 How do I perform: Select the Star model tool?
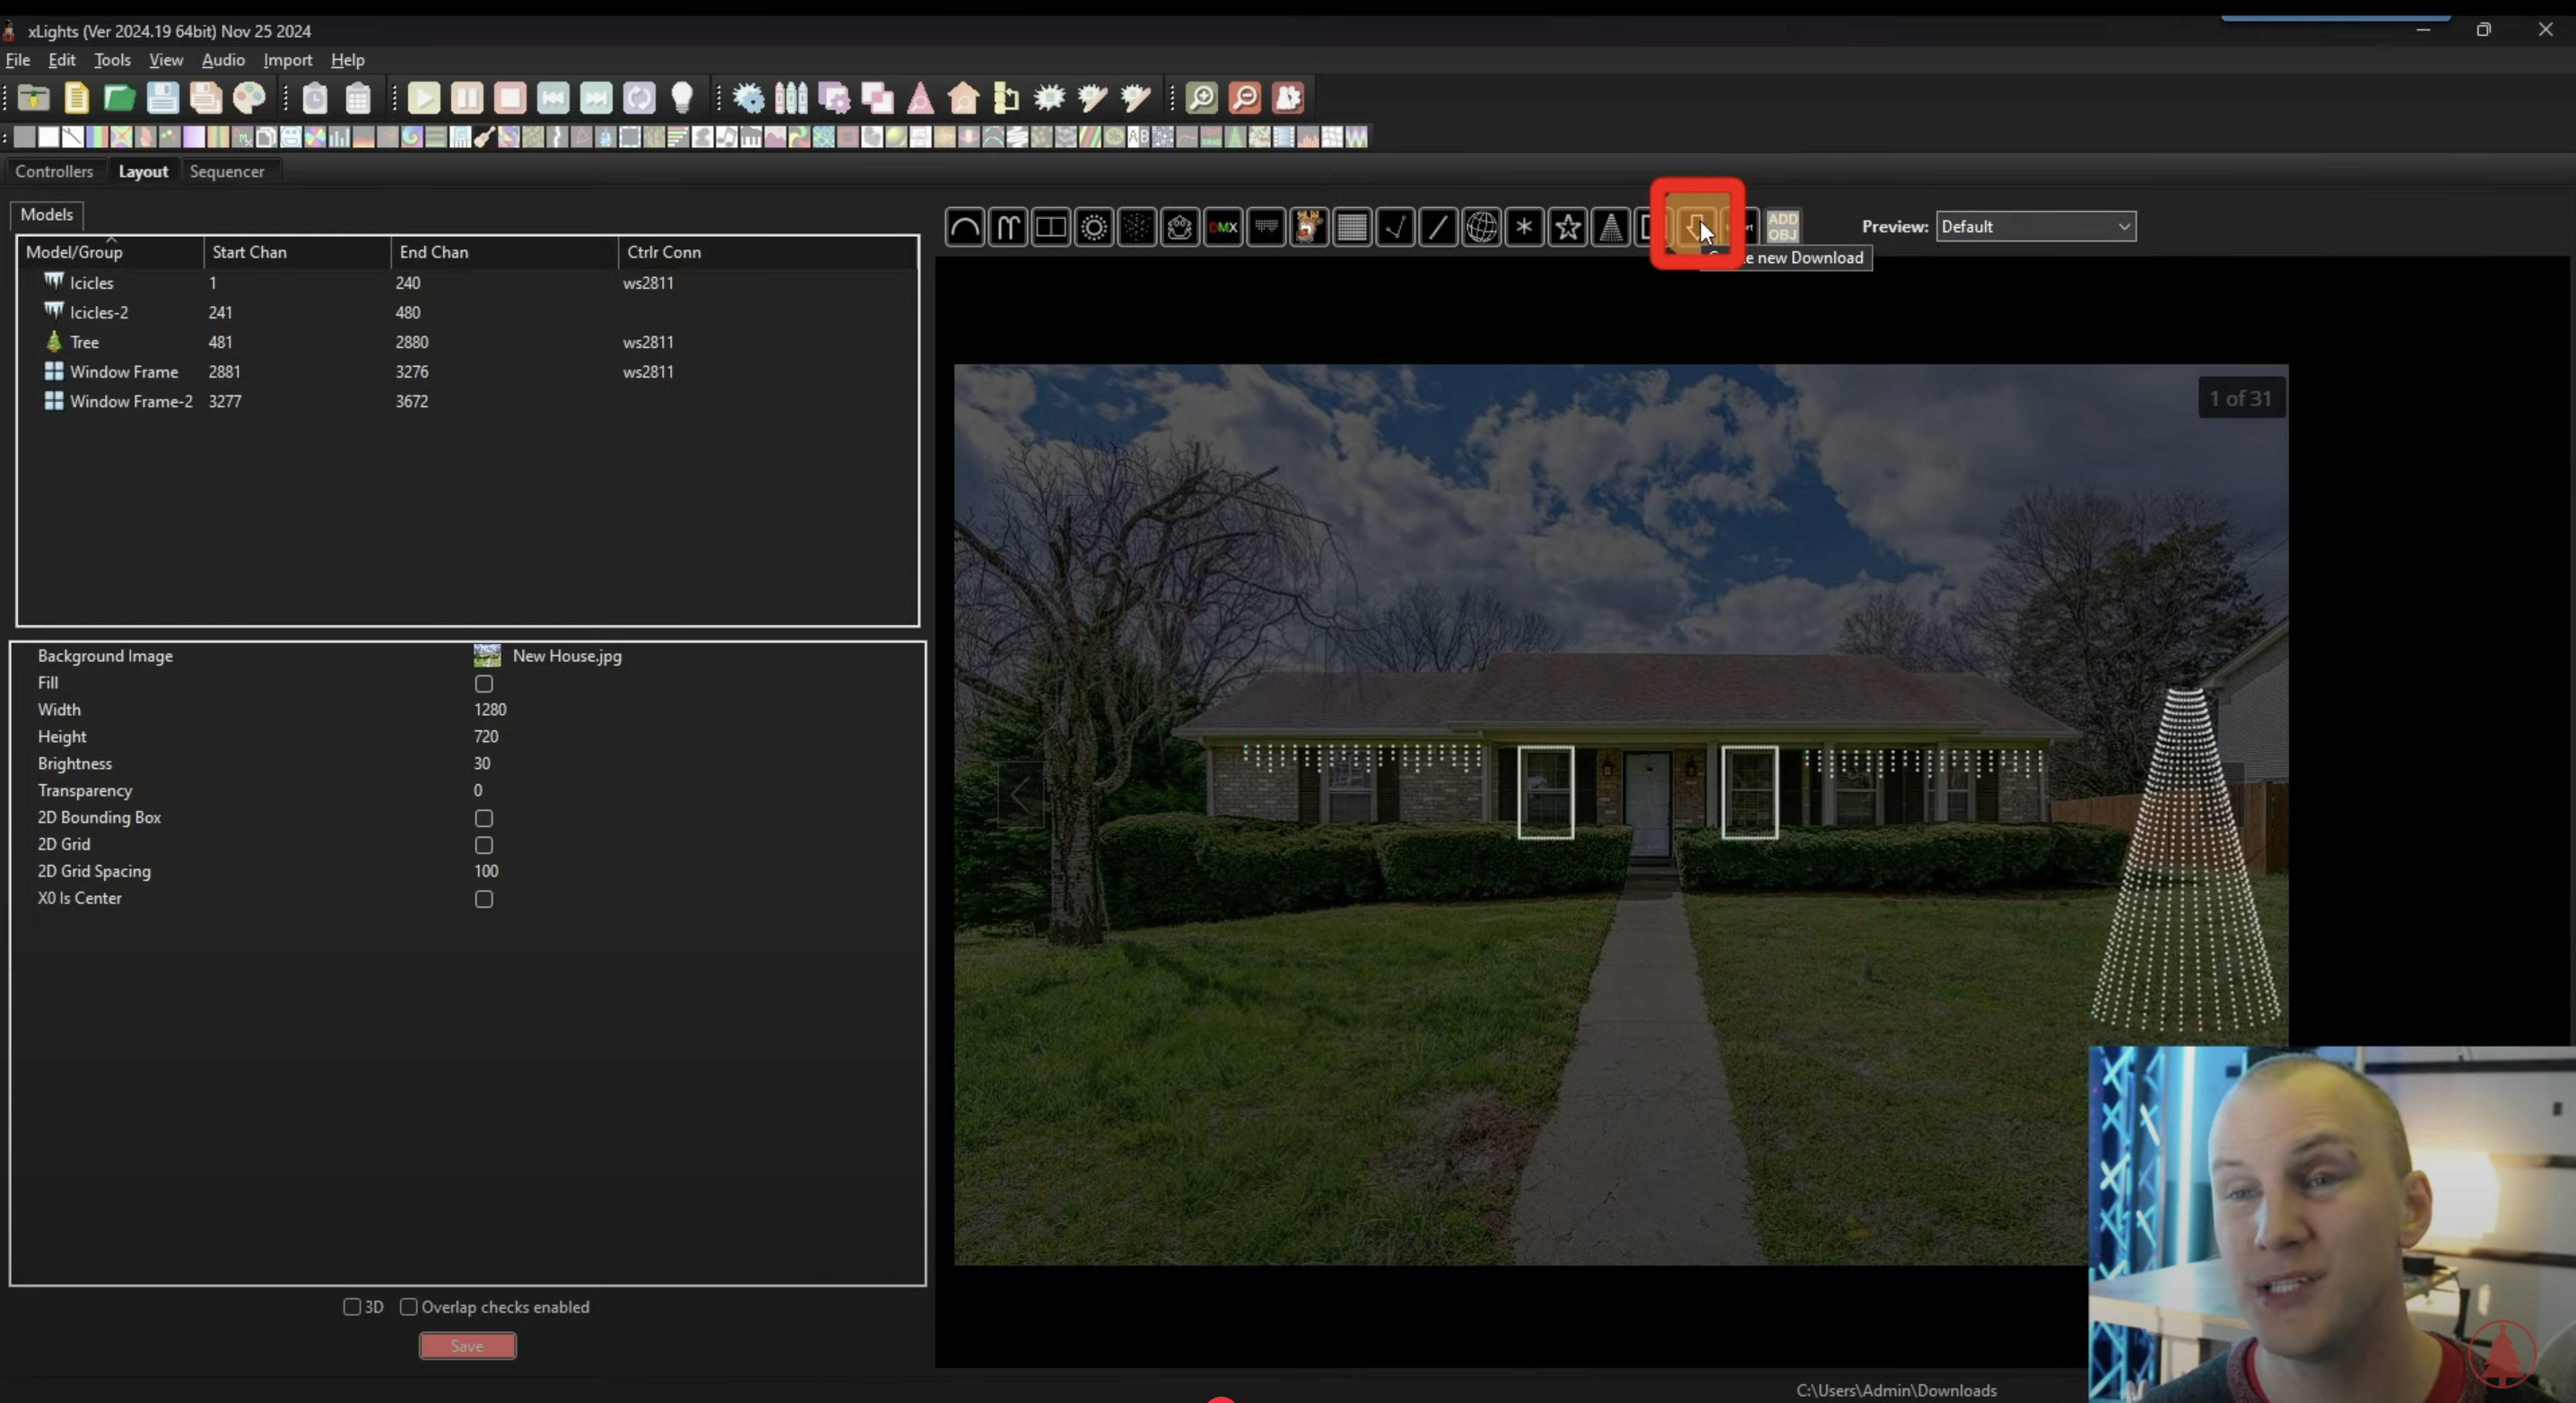coord(1567,227)
